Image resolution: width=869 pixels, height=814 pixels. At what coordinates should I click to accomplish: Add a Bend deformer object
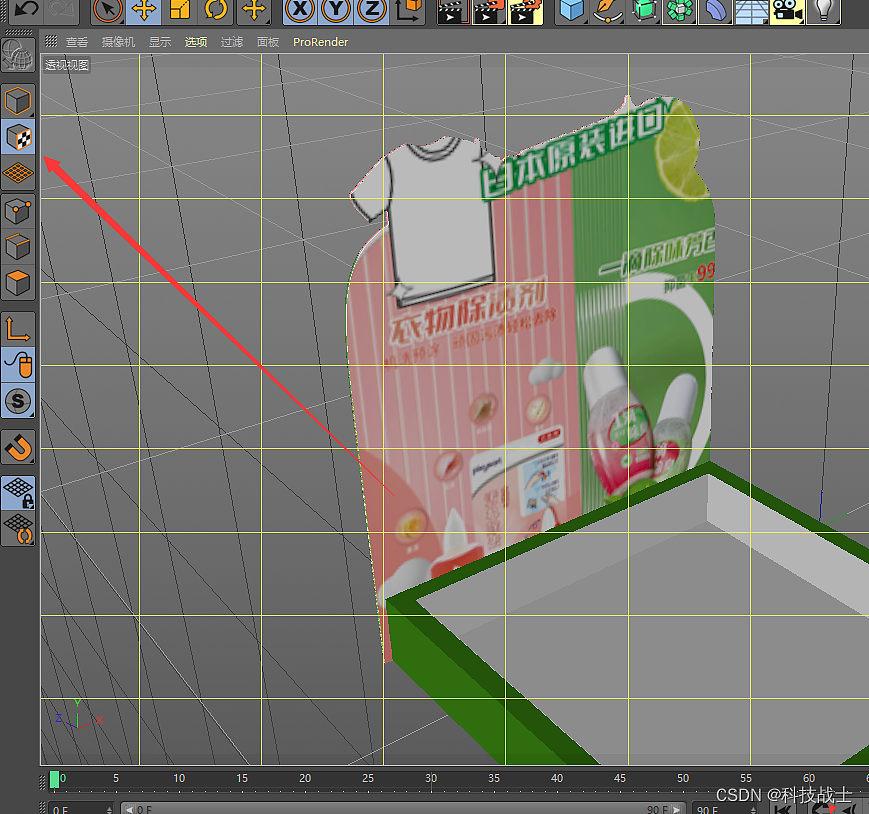[715, 11]
